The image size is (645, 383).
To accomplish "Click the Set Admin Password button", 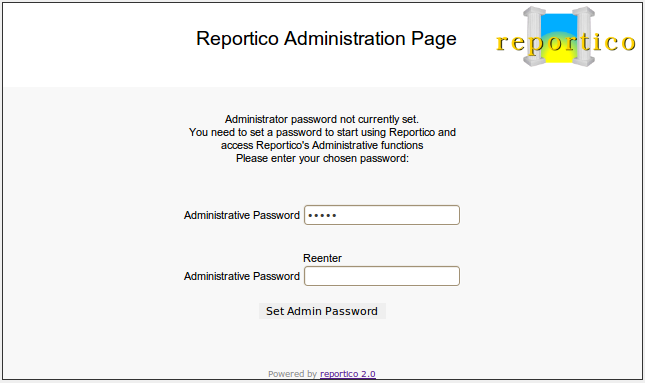I will [x=322, y=311].
